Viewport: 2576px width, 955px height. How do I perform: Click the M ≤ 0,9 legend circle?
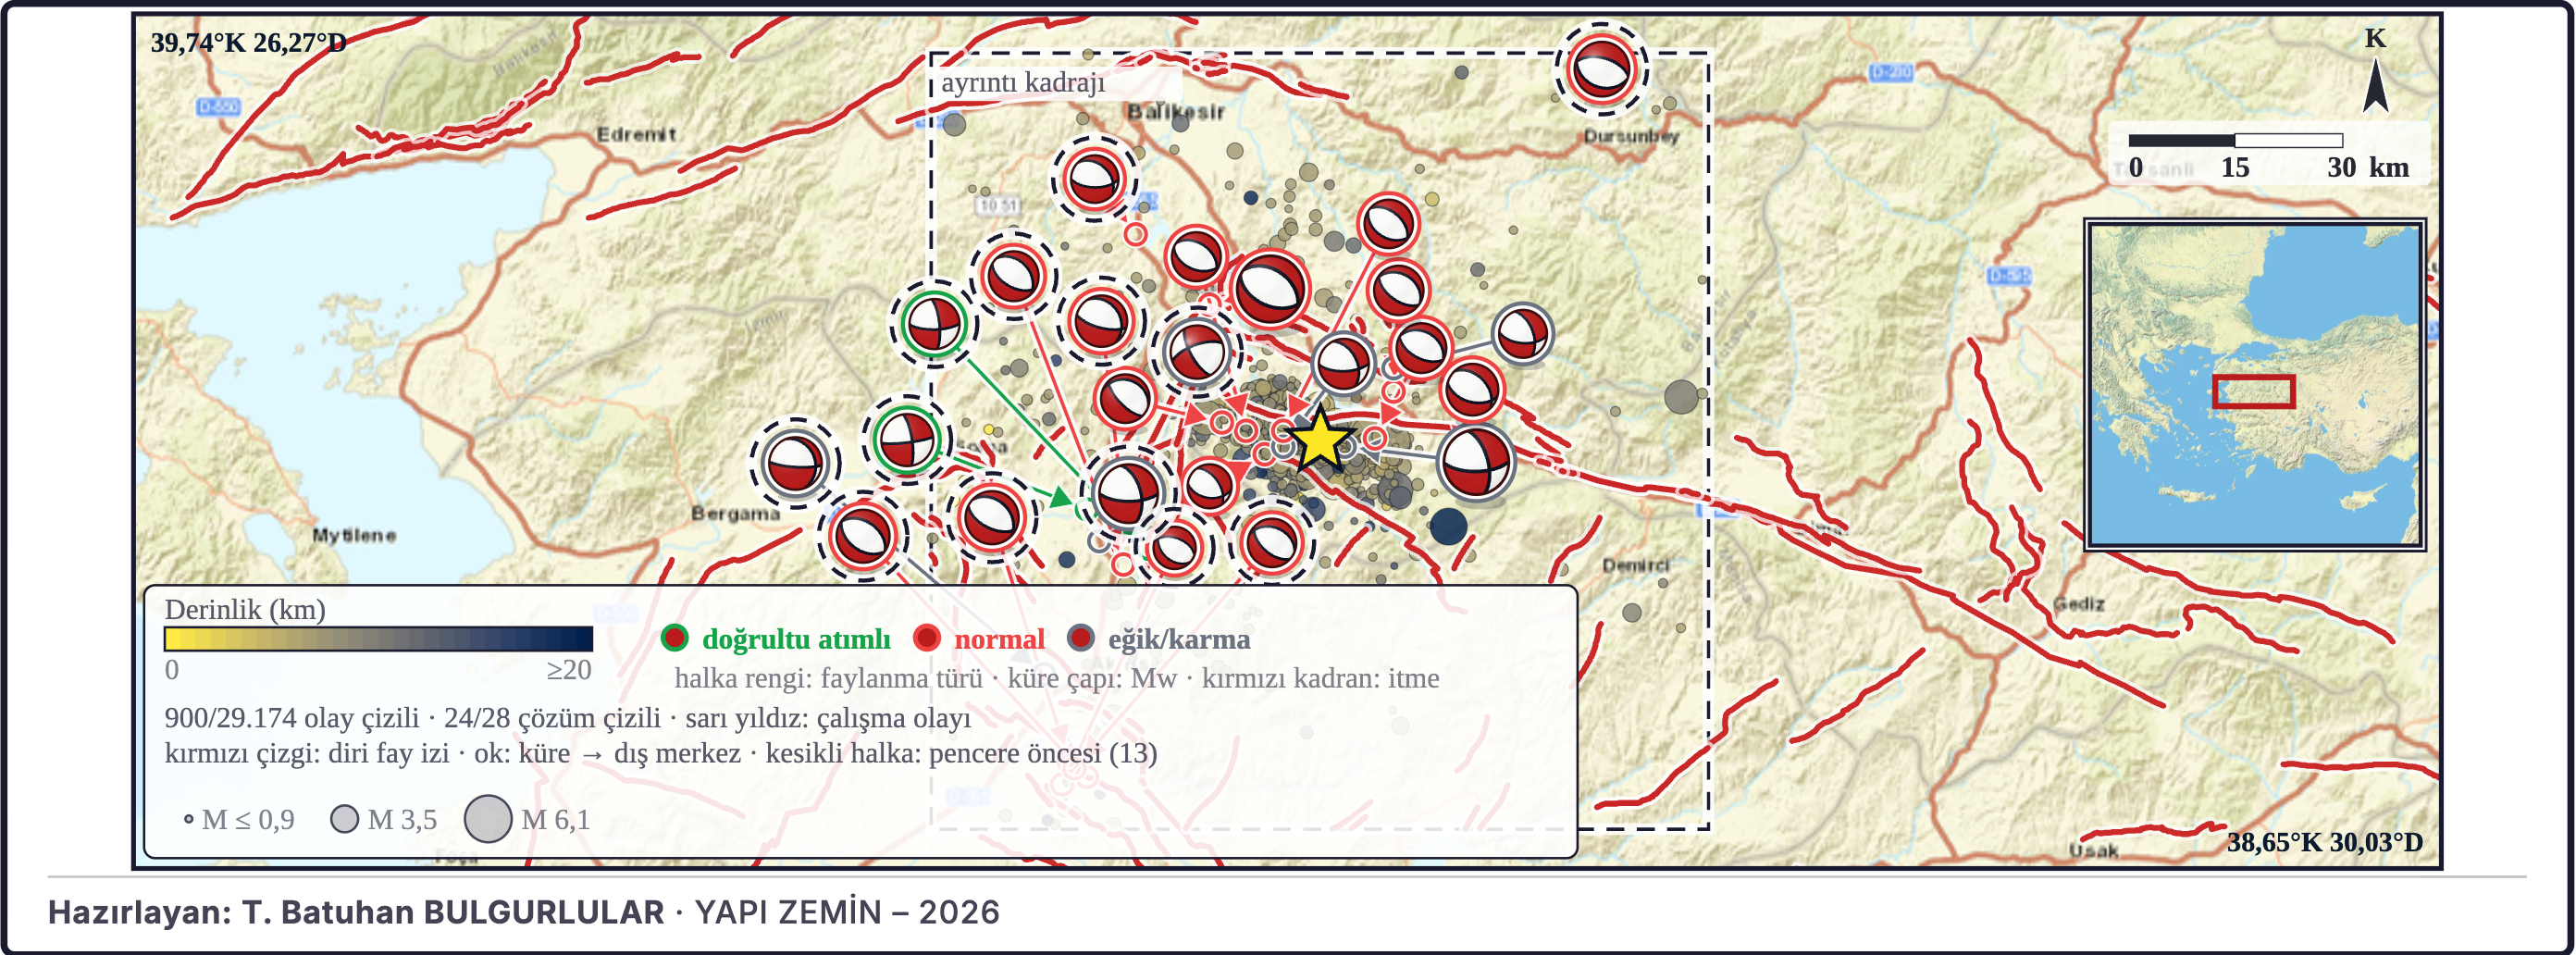[x=188, y=819]
